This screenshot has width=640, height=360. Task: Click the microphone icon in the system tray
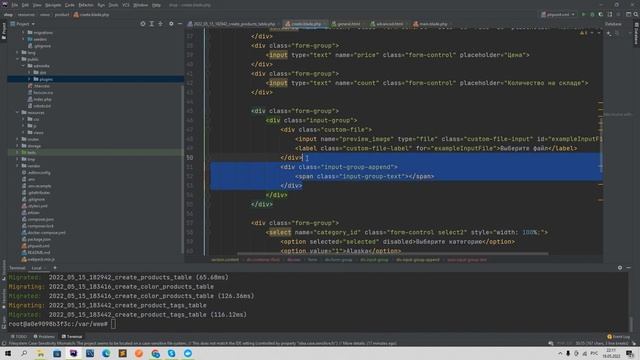click(568, 353)
